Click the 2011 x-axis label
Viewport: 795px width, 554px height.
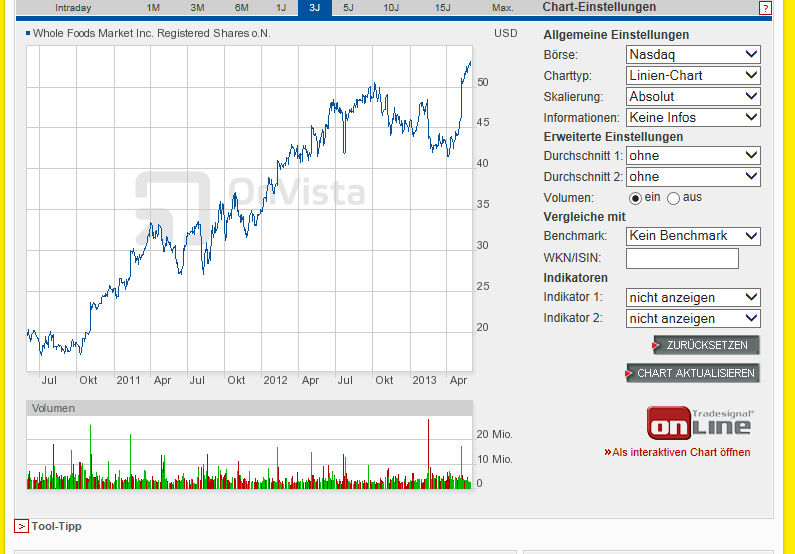[x=128, y=380]
